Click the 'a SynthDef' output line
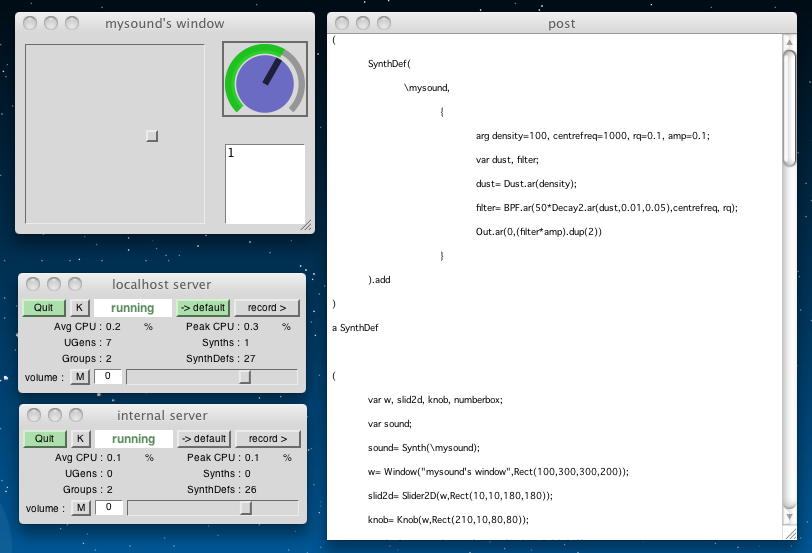The image size is (812, 553). 355,328
